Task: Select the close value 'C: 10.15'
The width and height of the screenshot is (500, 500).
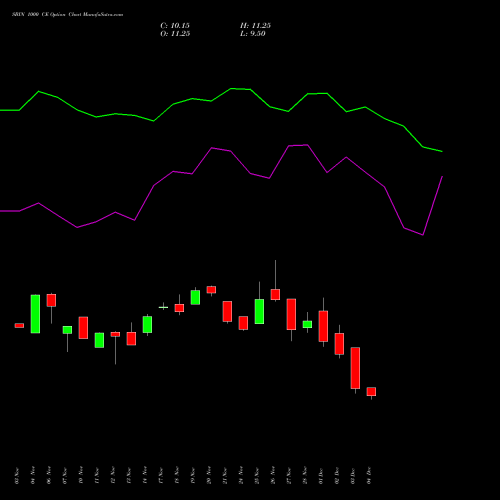Action: 175,26
